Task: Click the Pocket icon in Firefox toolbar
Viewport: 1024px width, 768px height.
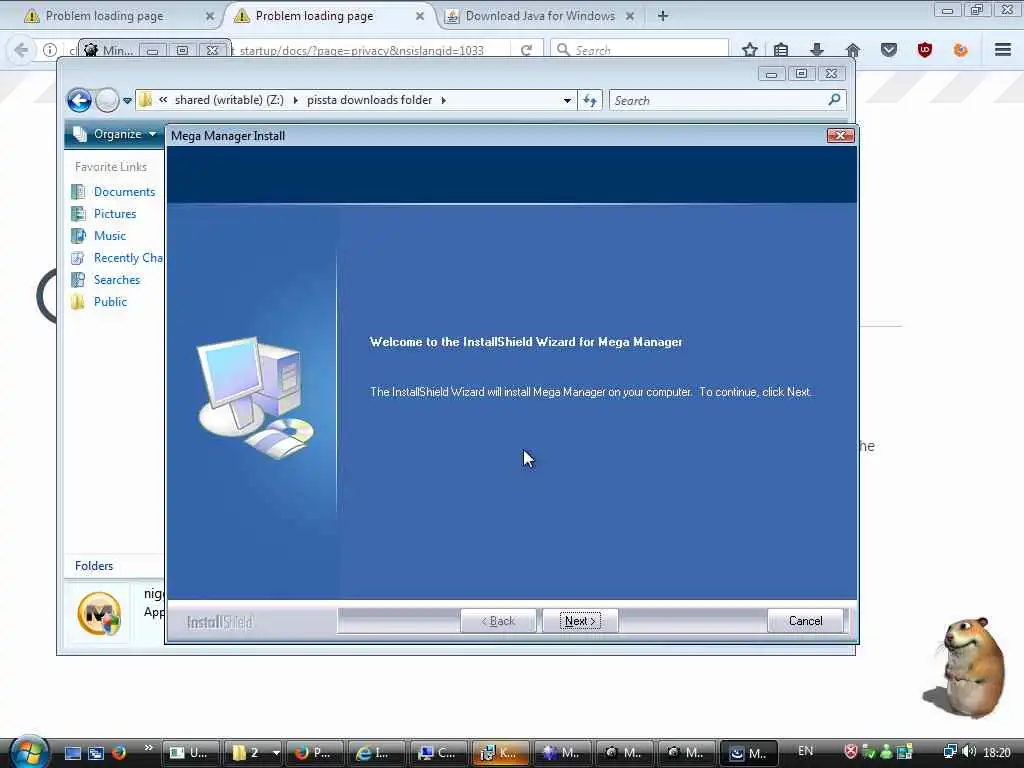Action: (x=889, y=50)
